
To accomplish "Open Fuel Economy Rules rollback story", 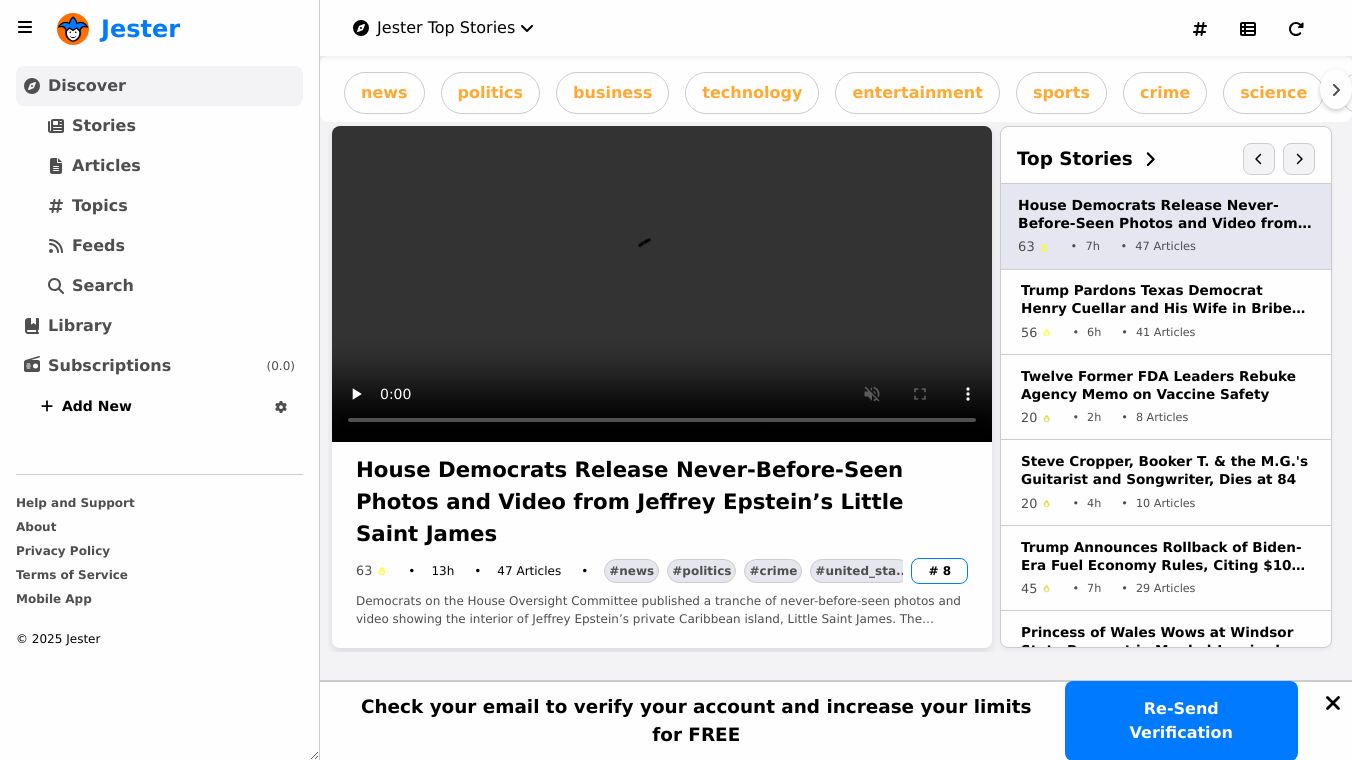I will point(1166,568).
